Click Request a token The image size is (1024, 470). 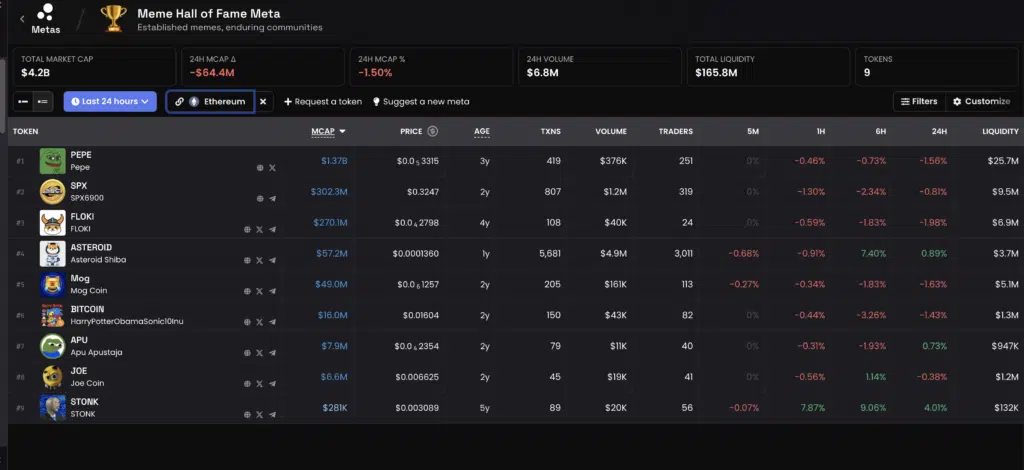point(323,102)
